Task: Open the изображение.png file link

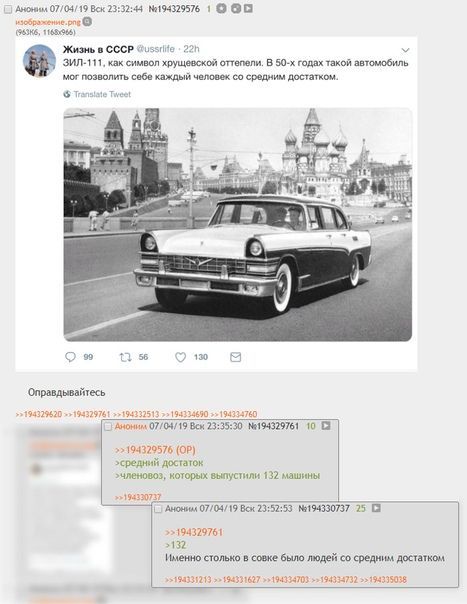Action: coord(48,22)
